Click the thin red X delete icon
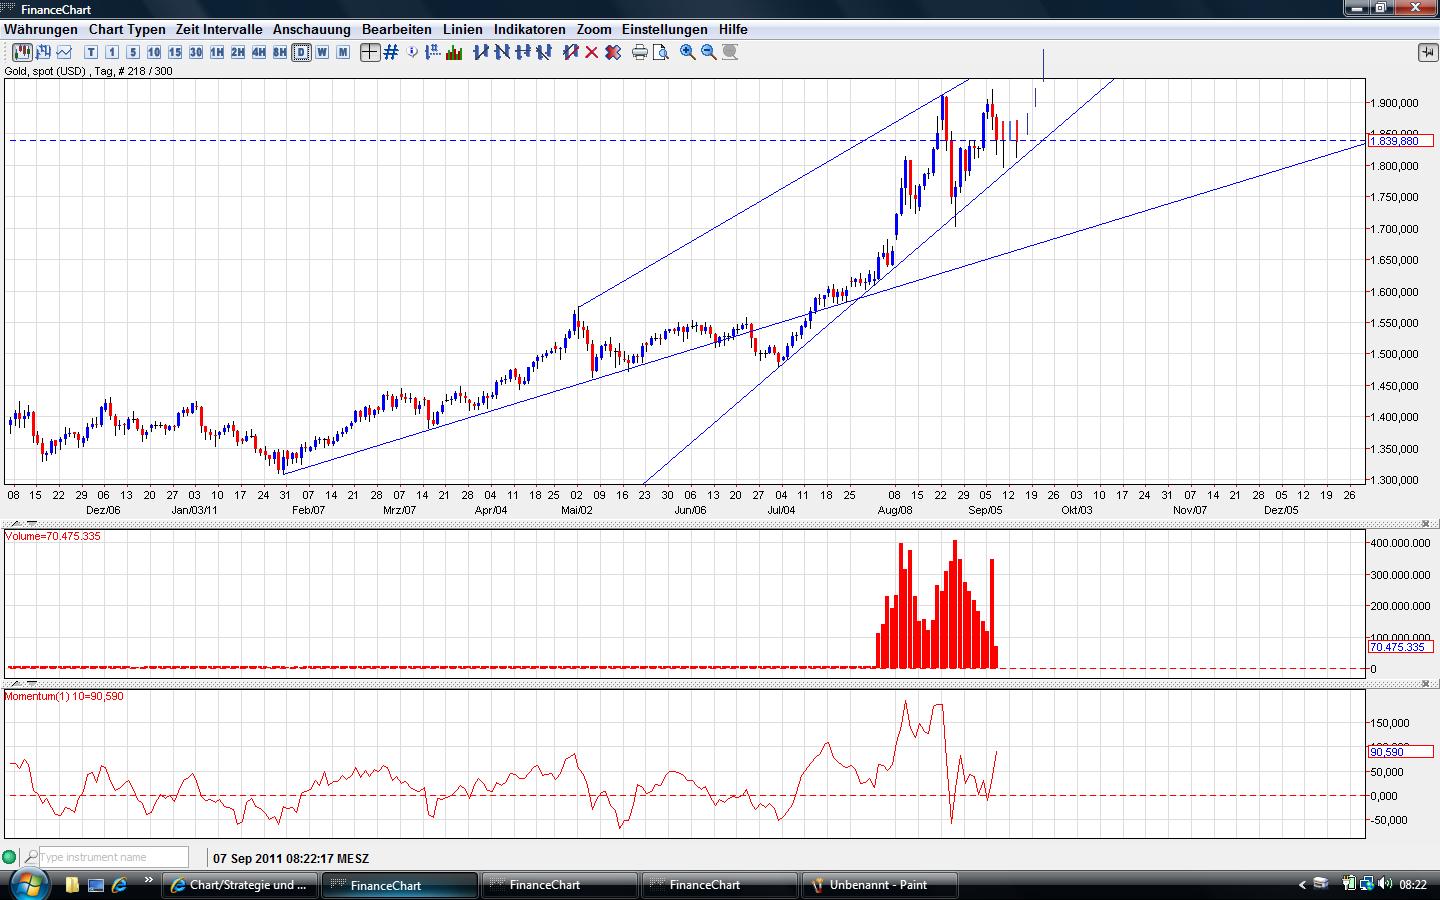 coord(592,52)
